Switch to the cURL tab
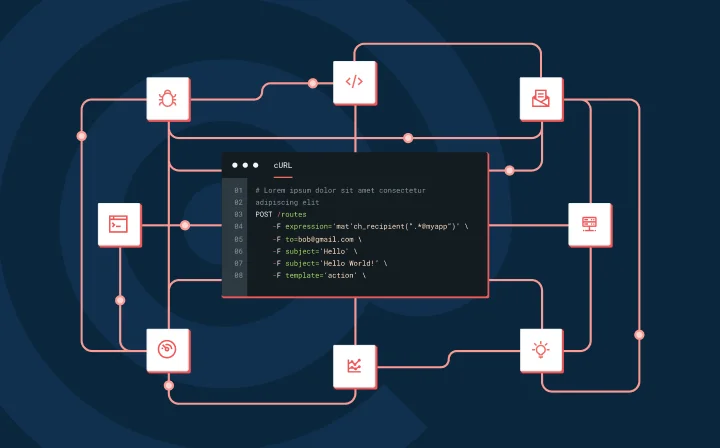Image resolution: width=720 pixels, height=448 pixels. tap(283, 166)
